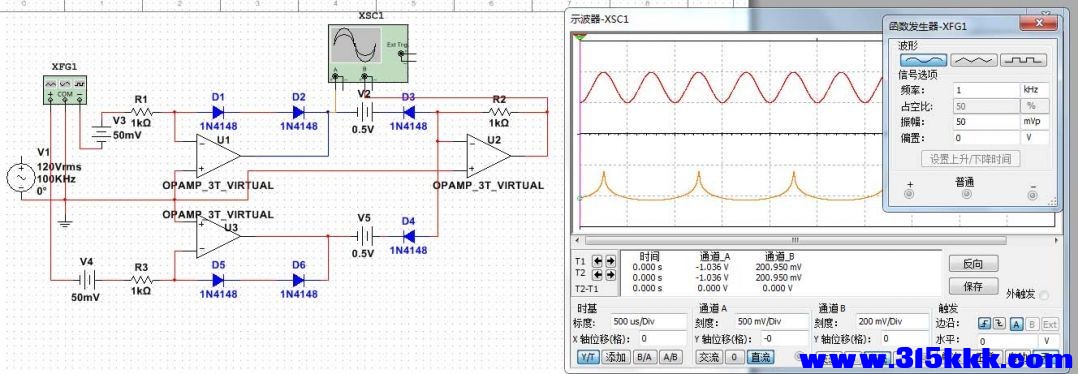Switch timebase to A/B mode
This screenshot has height=374, width=1078.
pyautogui.click(x=670, y=357)
